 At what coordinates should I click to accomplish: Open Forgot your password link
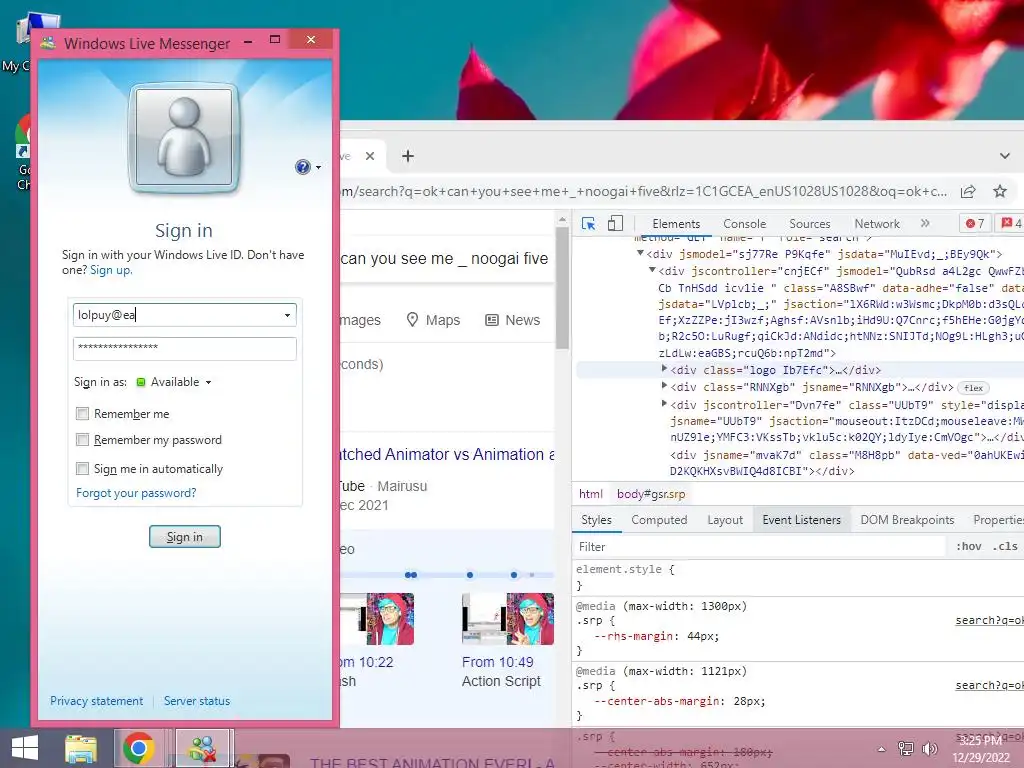point(136,492)
